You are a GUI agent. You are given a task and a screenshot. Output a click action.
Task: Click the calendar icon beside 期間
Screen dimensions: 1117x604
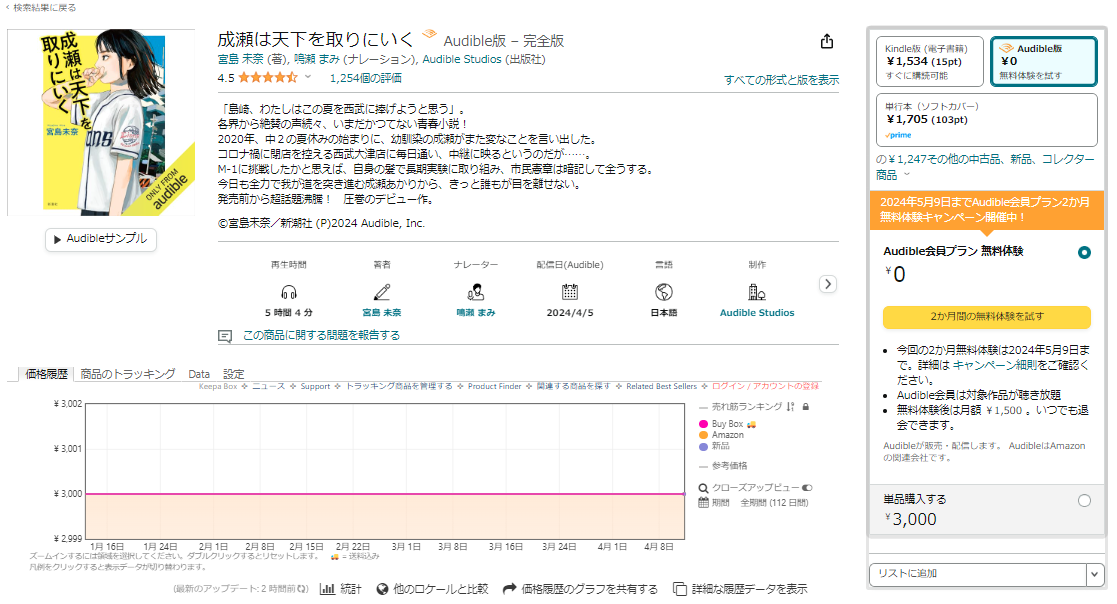(x=703, y=503)
